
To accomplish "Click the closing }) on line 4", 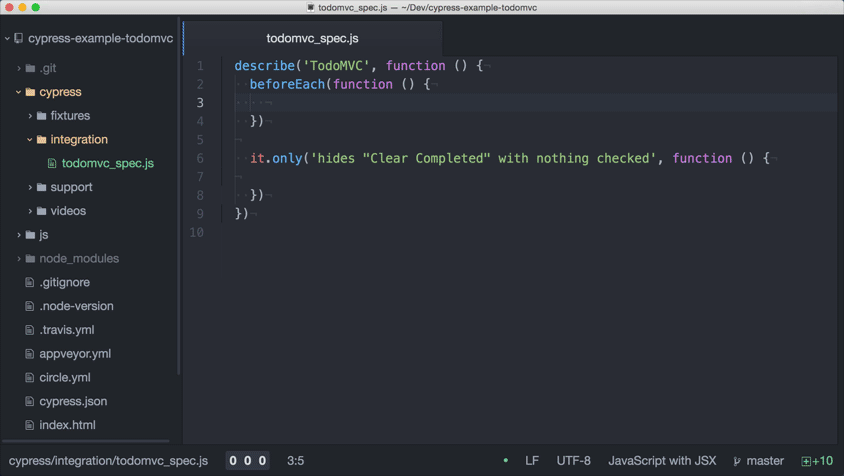I will (256, 121).
